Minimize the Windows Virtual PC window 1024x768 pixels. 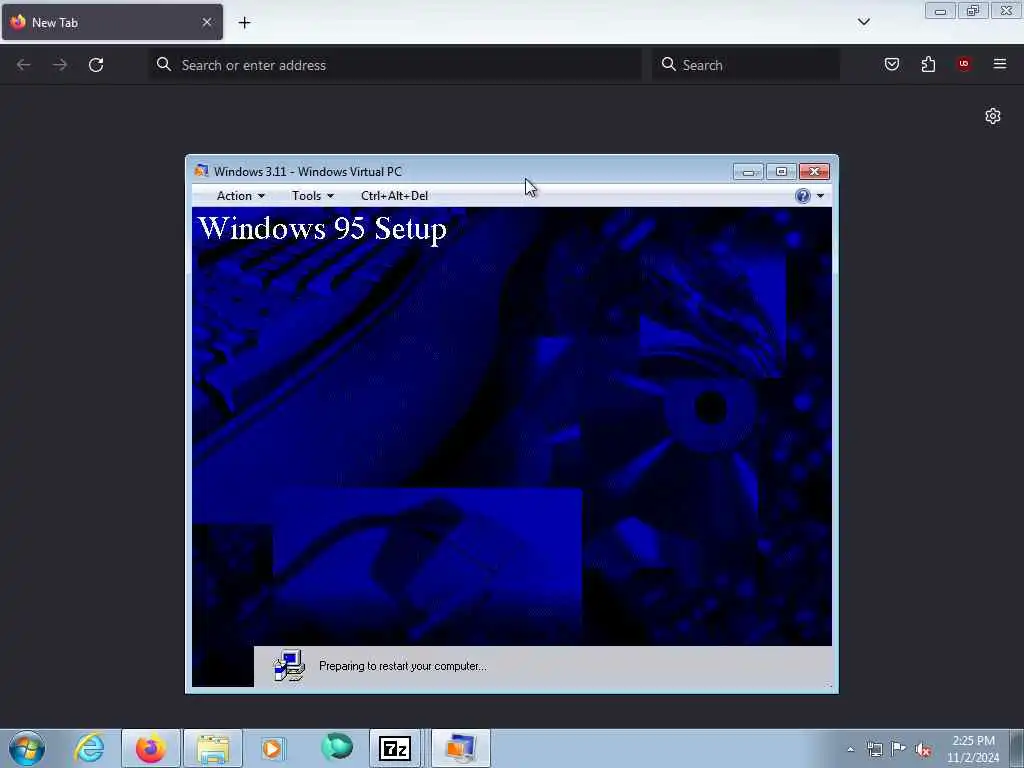[x=748, y=172]
